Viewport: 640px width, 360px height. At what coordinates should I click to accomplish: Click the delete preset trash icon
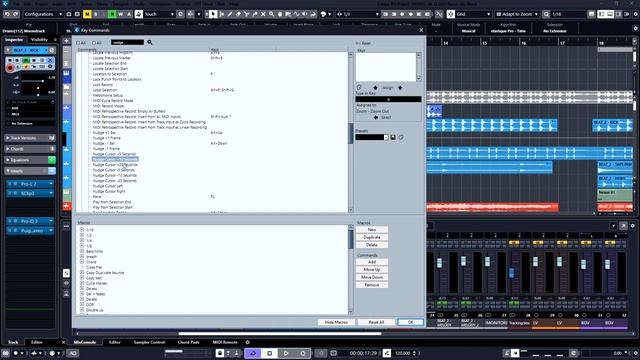401,138
